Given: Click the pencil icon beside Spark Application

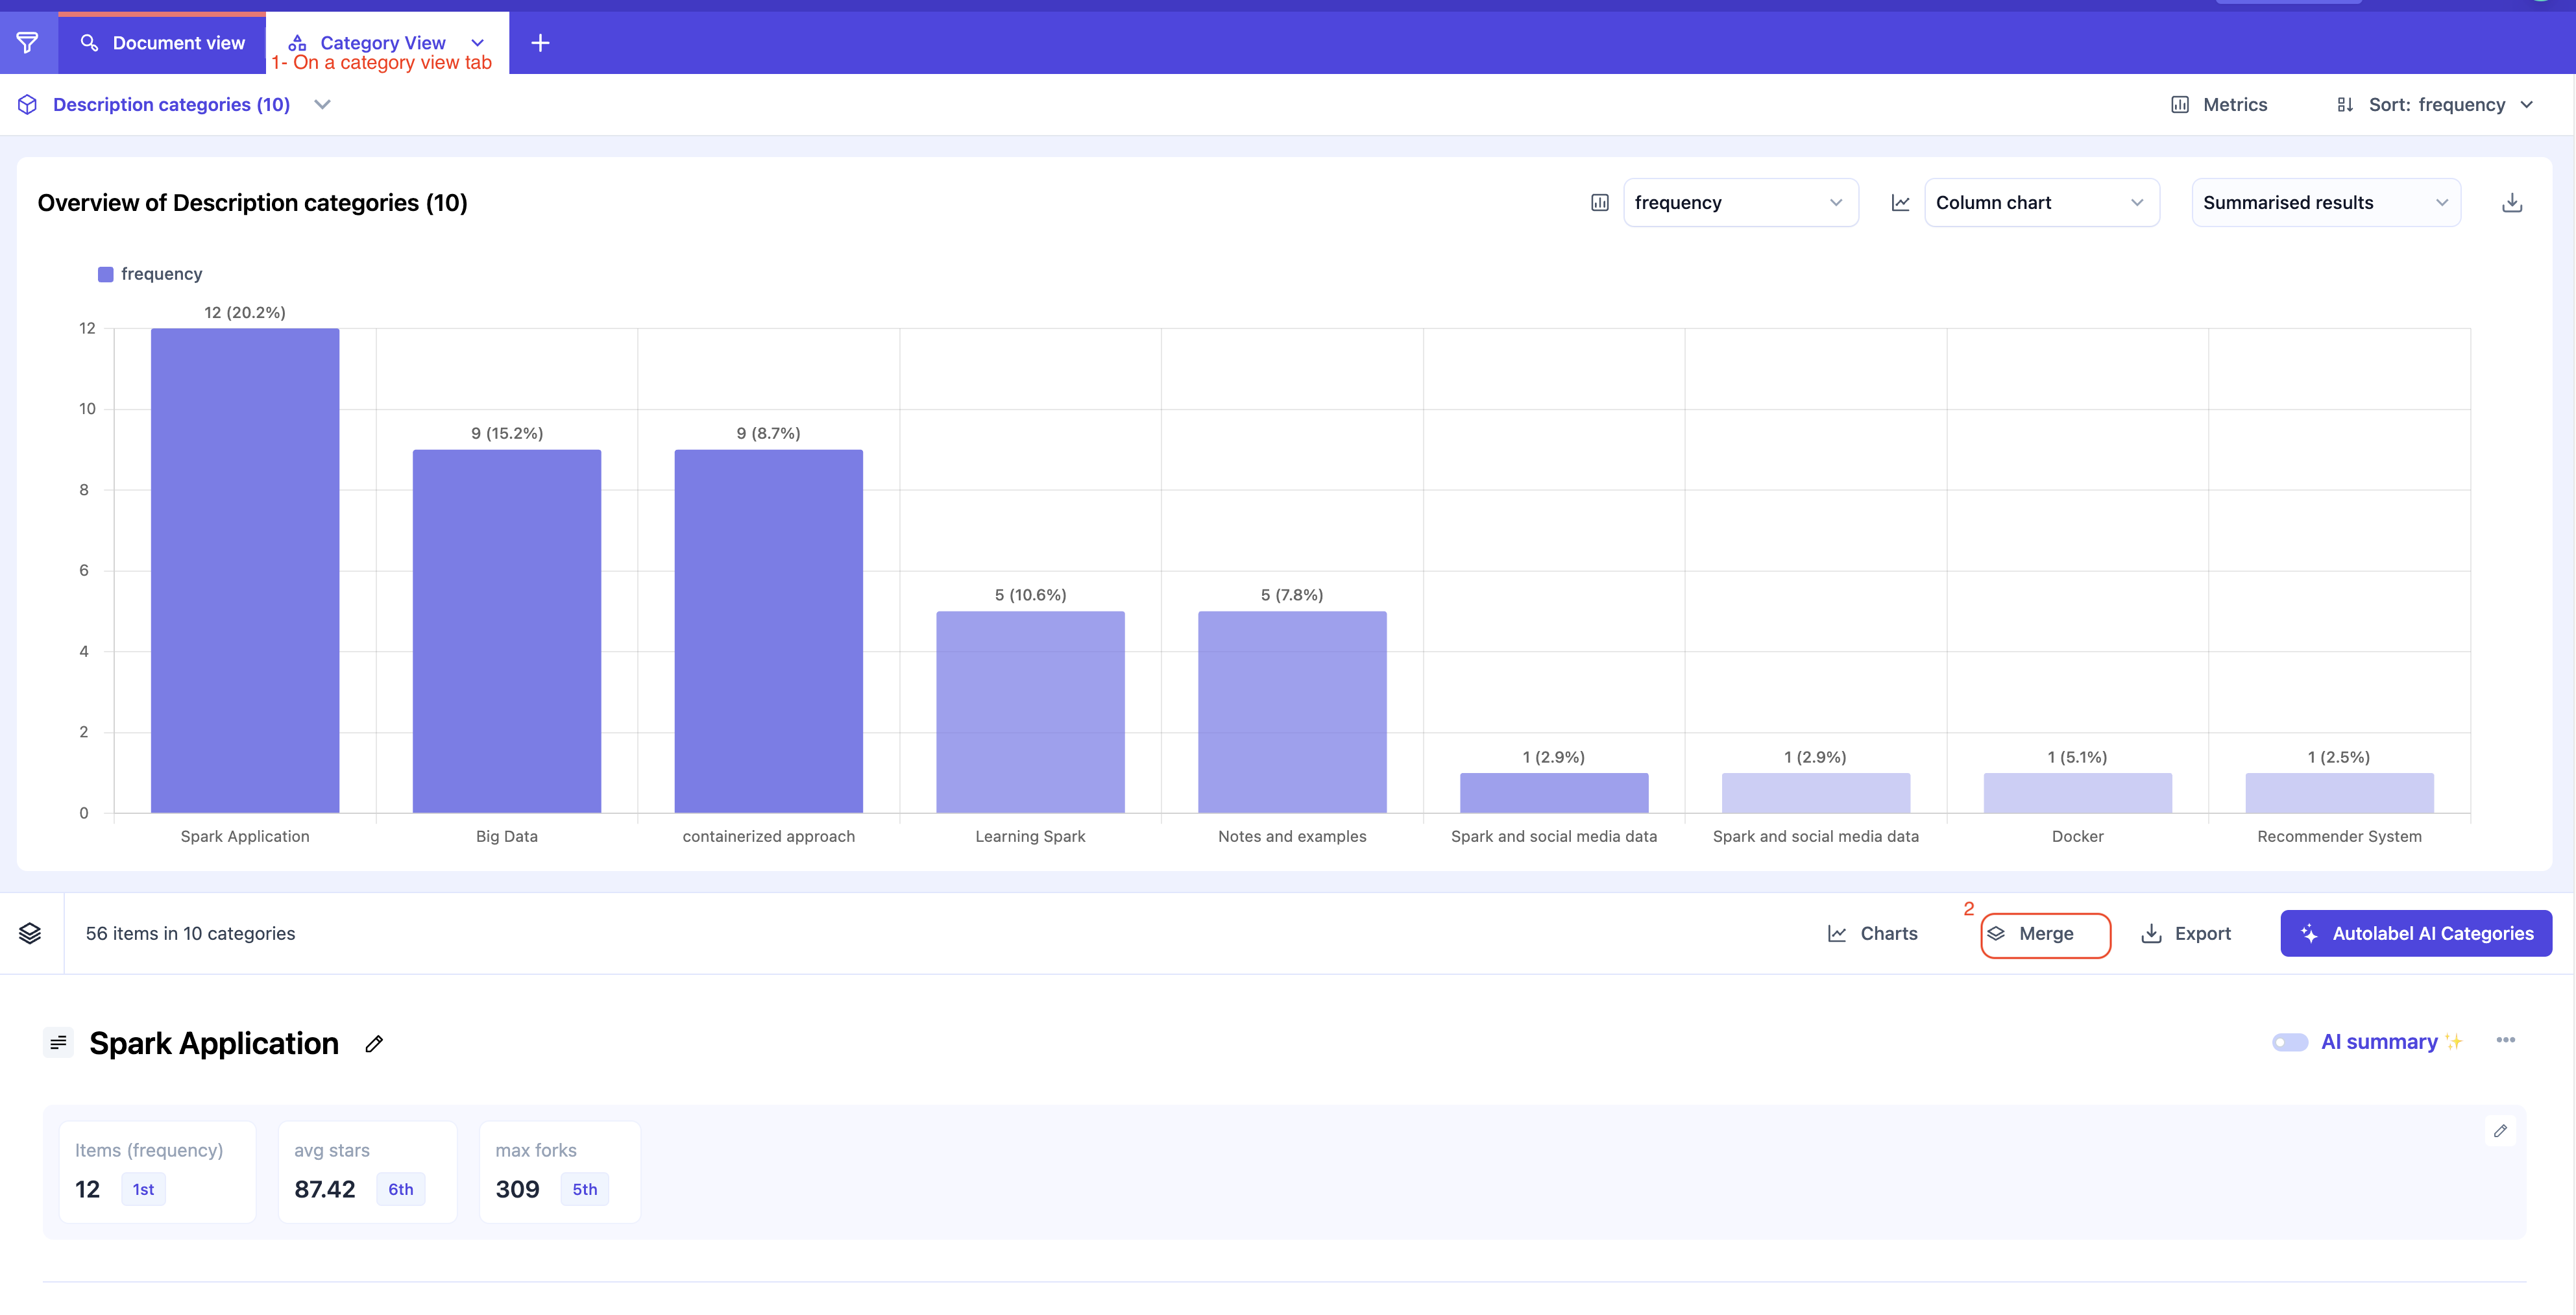Looking at the screenshot, I should click(374, 1044).
